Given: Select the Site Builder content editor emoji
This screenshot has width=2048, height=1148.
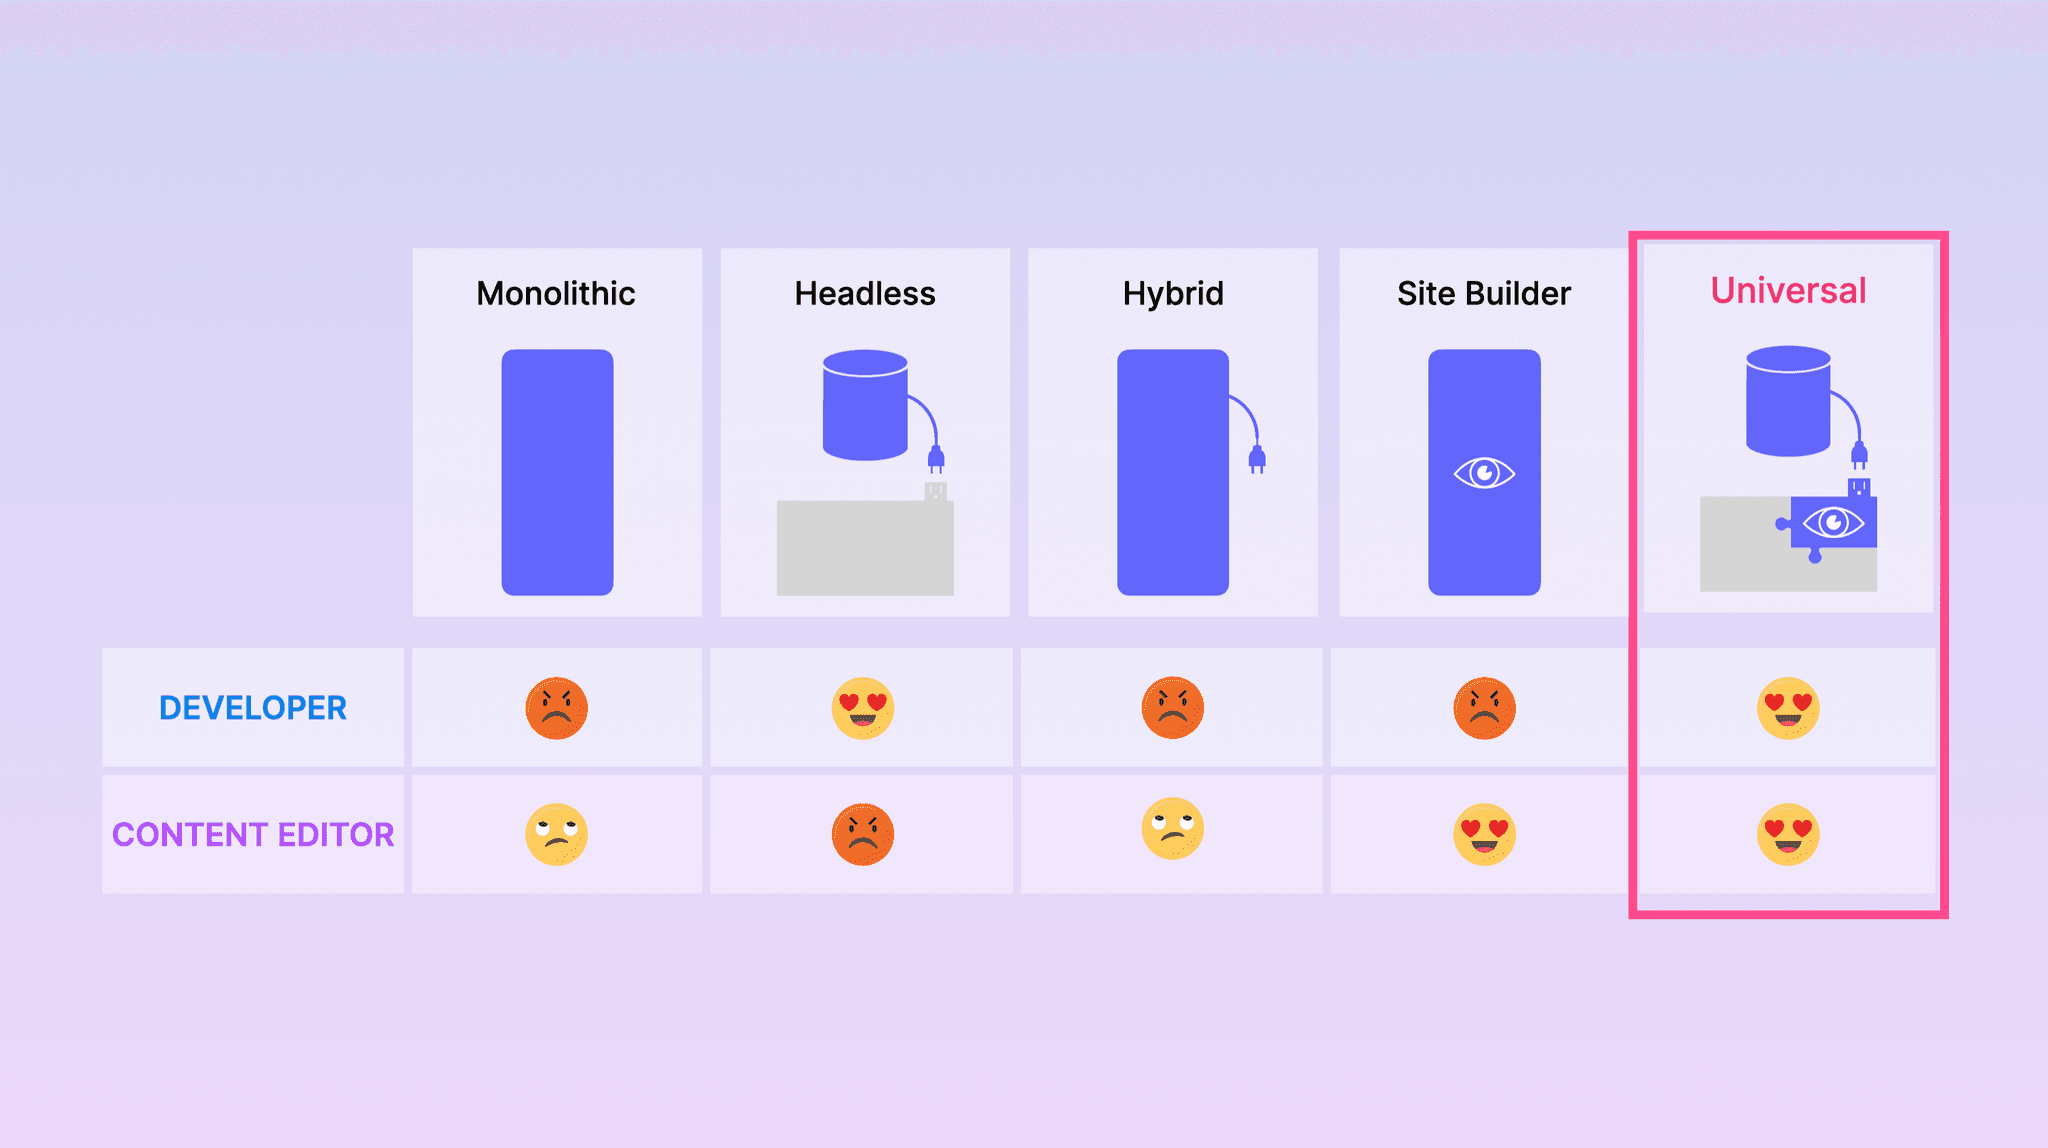Looking at the screenshot, I should pos(1483,831).
